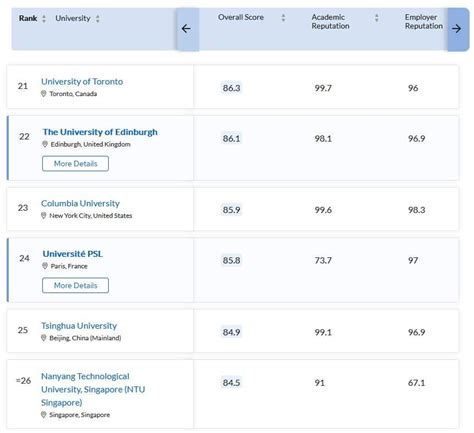Click rank number 23
The image size is (474, 433).
(x=23, y=208)
